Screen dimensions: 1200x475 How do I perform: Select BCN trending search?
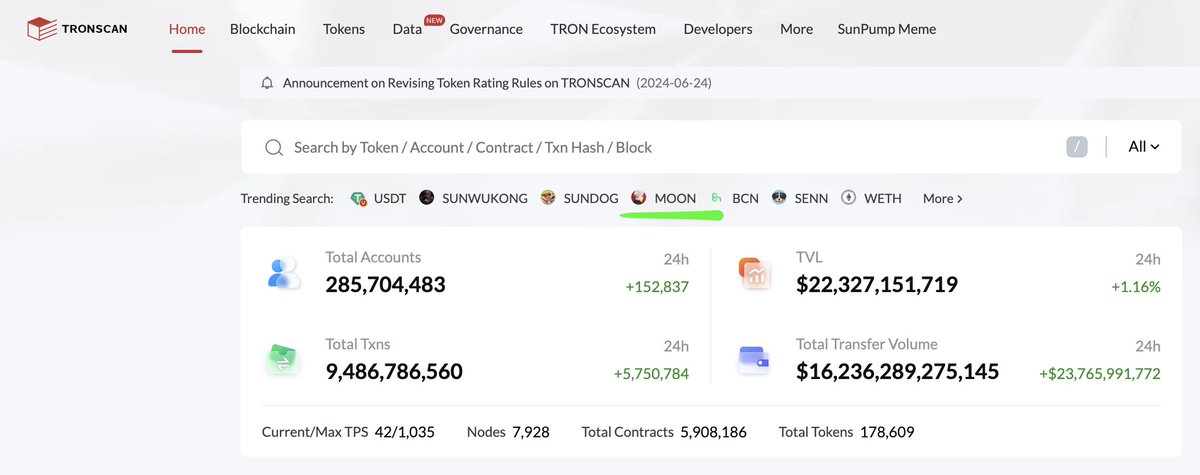(745, 198)
